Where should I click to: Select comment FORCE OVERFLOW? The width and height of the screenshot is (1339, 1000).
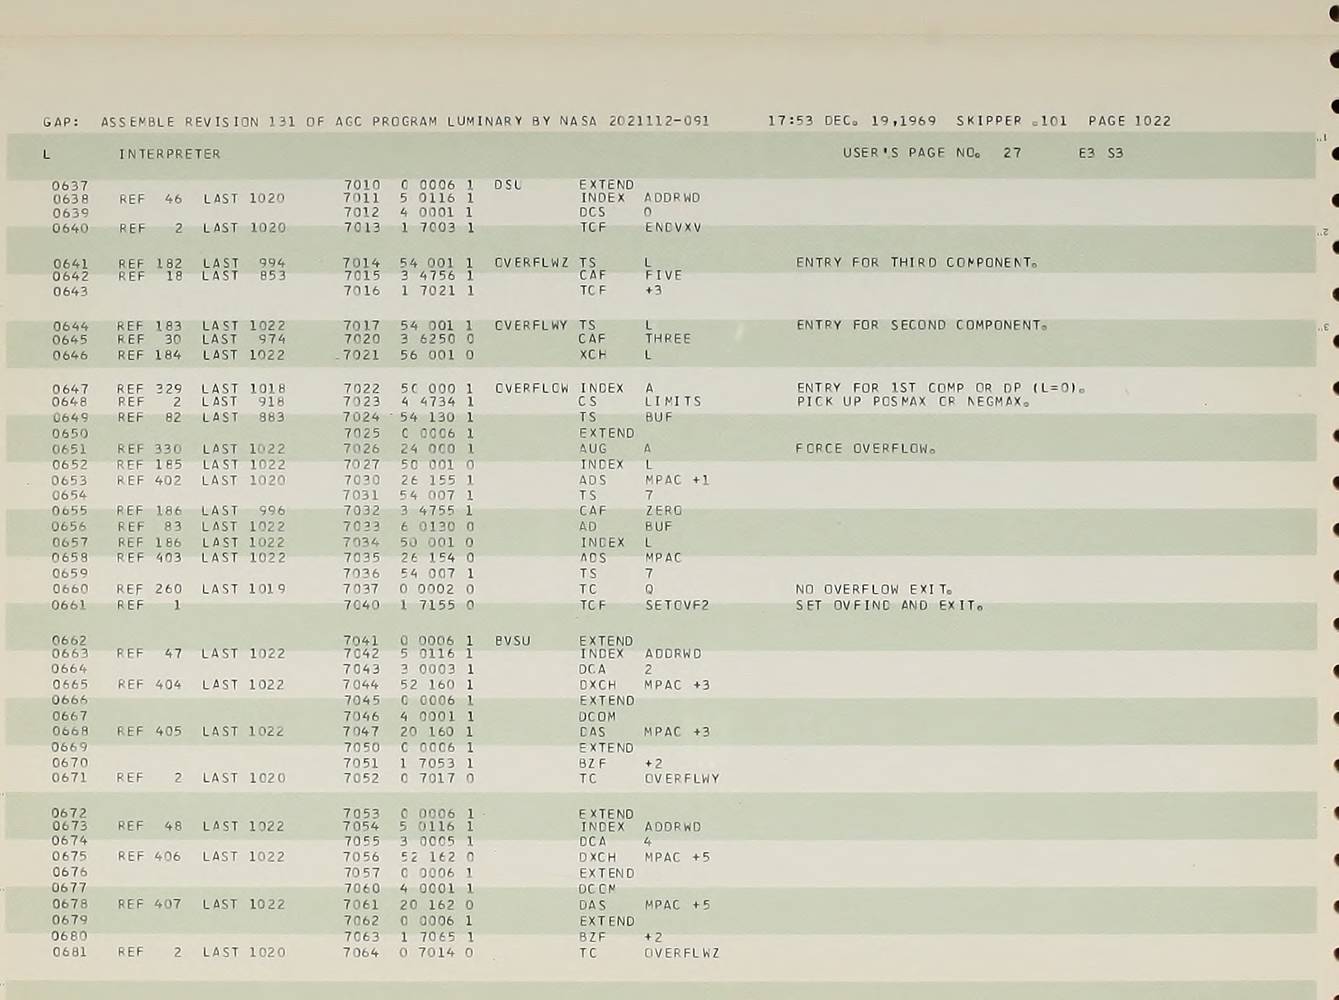pyautogui.click(x=865, y=449)
